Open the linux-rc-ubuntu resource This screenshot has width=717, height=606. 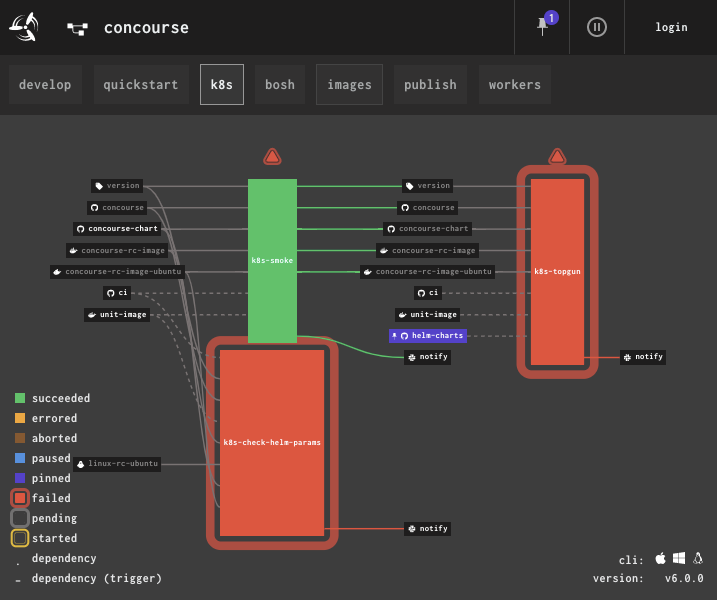pos(117,464)
